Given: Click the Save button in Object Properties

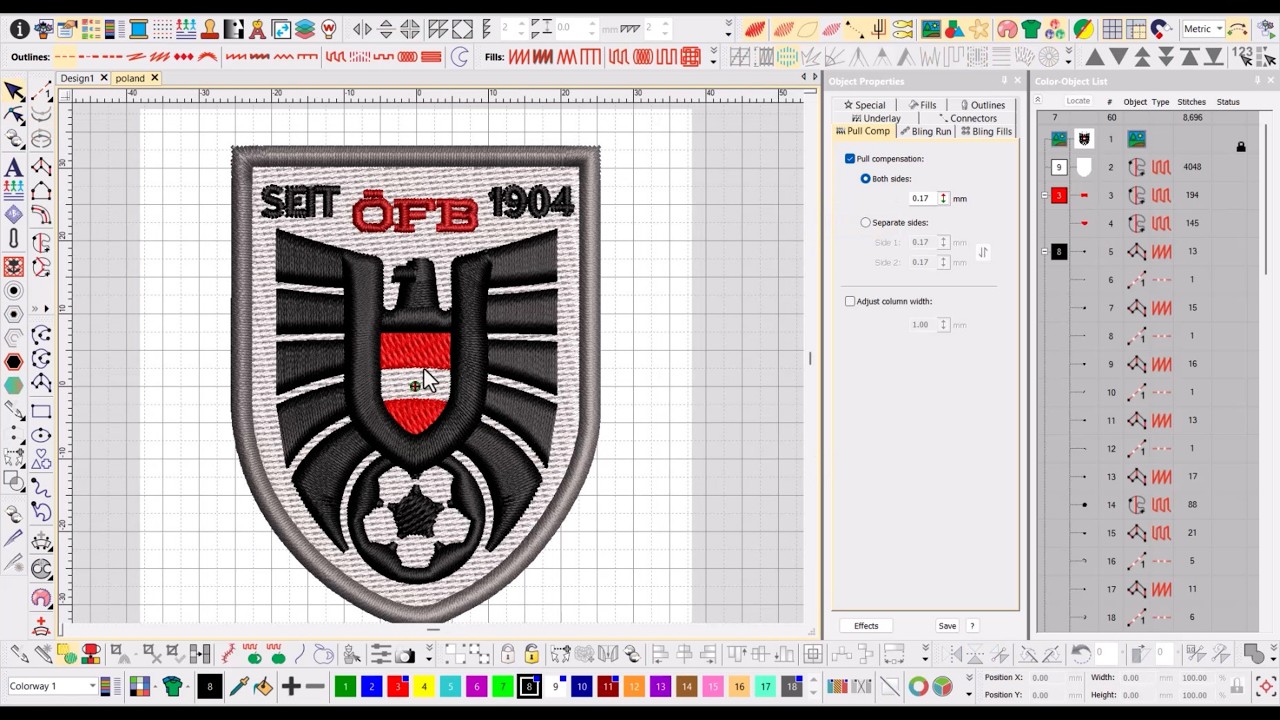Looking at the screenshot, I should [x=947, y=626].
